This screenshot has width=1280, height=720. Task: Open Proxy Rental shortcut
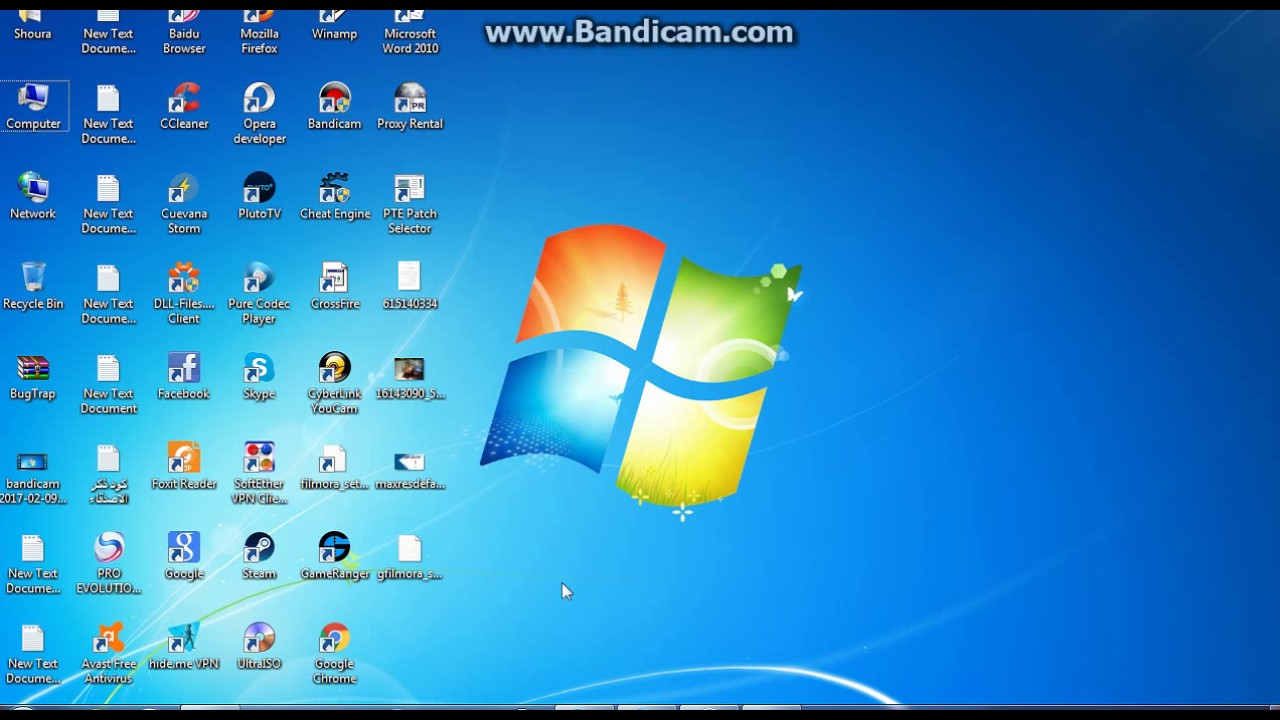[410, 107]
